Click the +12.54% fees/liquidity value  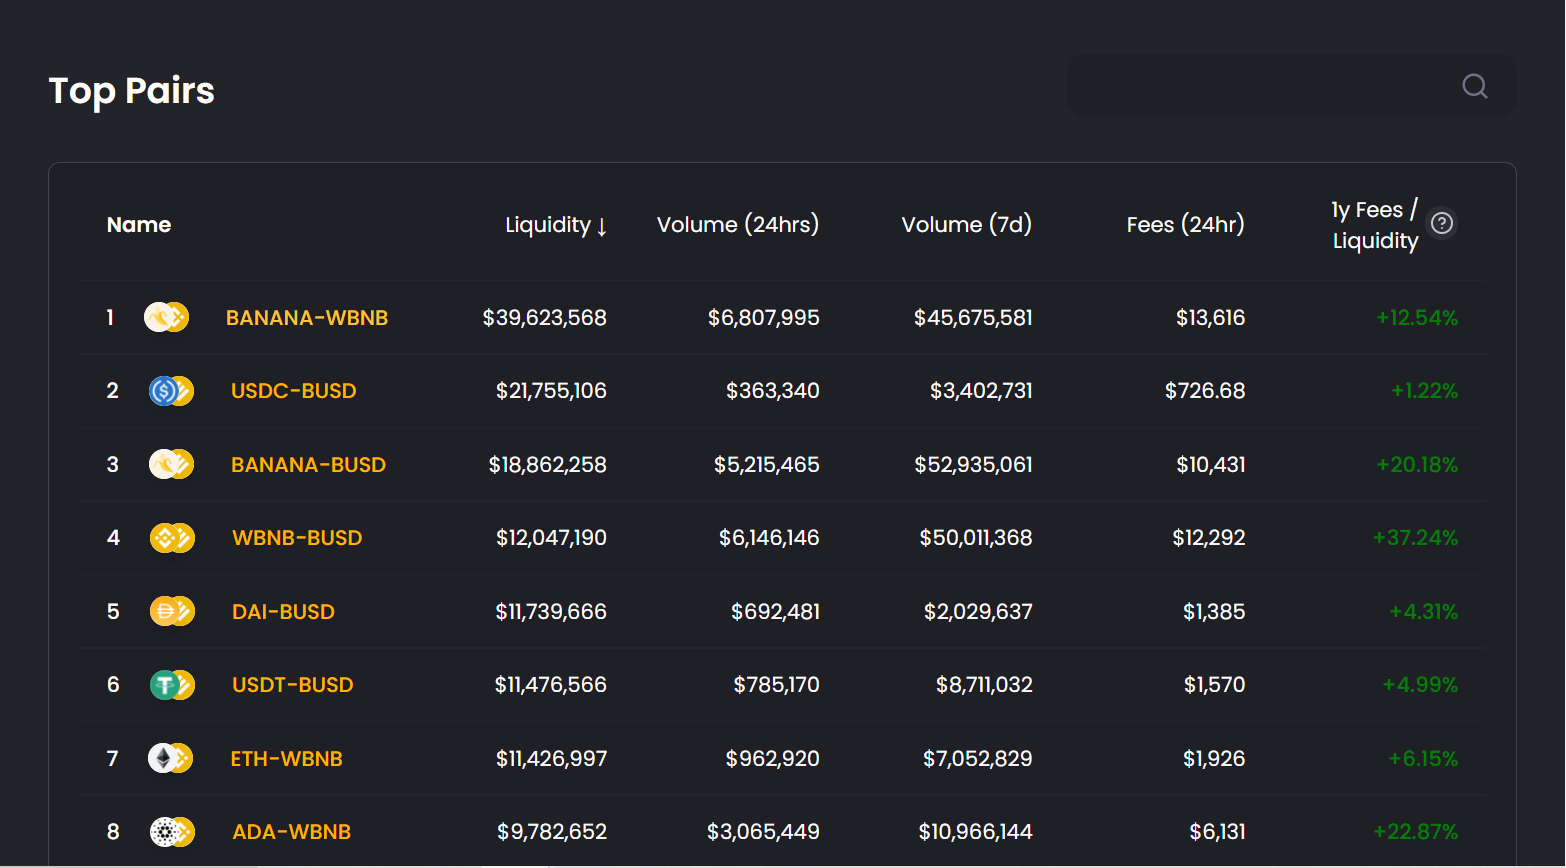1417,318
